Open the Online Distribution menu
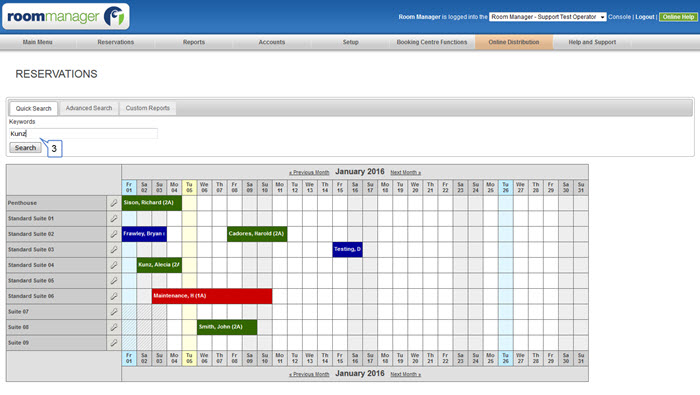Screen dimensions: 700x395 (514, 42)
